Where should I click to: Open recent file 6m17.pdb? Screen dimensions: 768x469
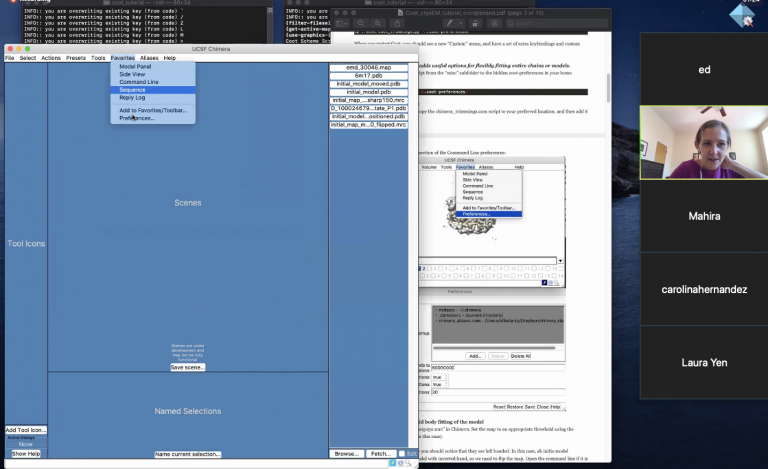368,76
